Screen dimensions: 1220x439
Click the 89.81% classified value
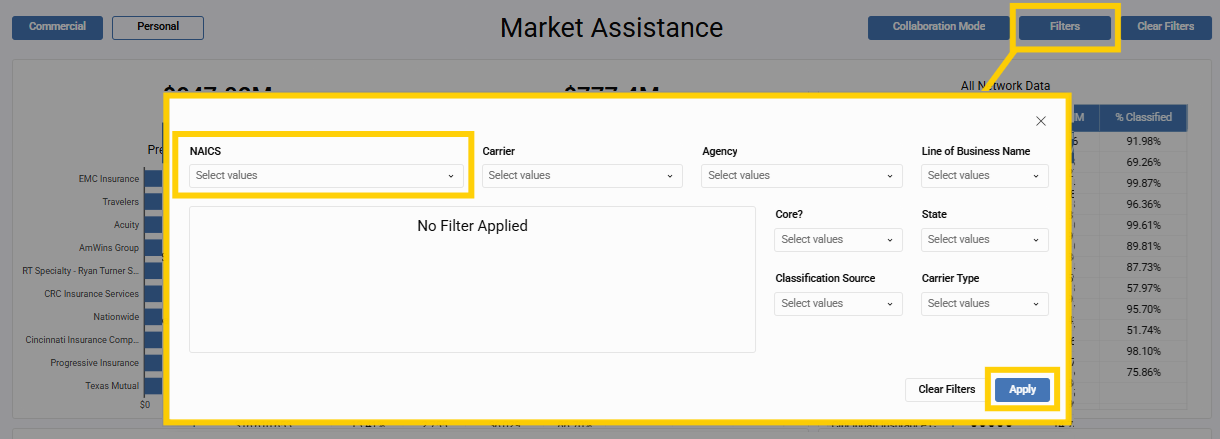pyautogui.click(x=1143, y=246)
